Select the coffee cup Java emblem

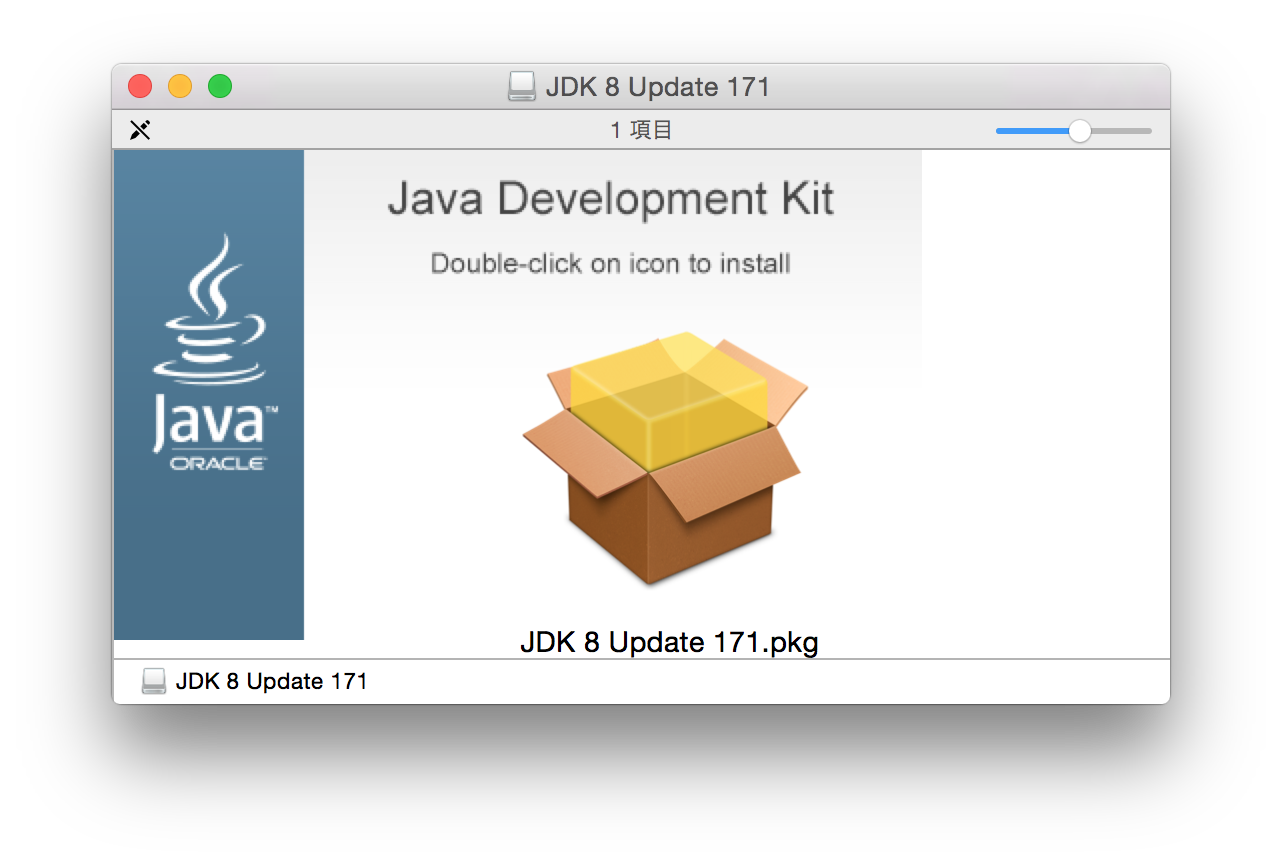tap(212, 320)
